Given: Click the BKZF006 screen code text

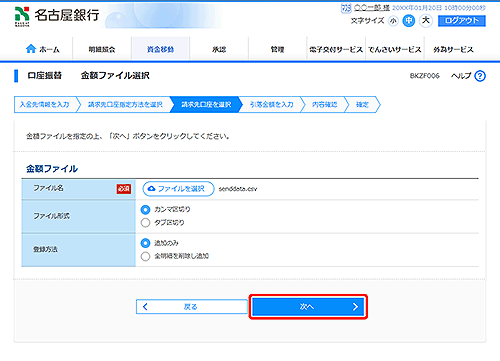Looking at the screenshot, I should tap(425, 76).
